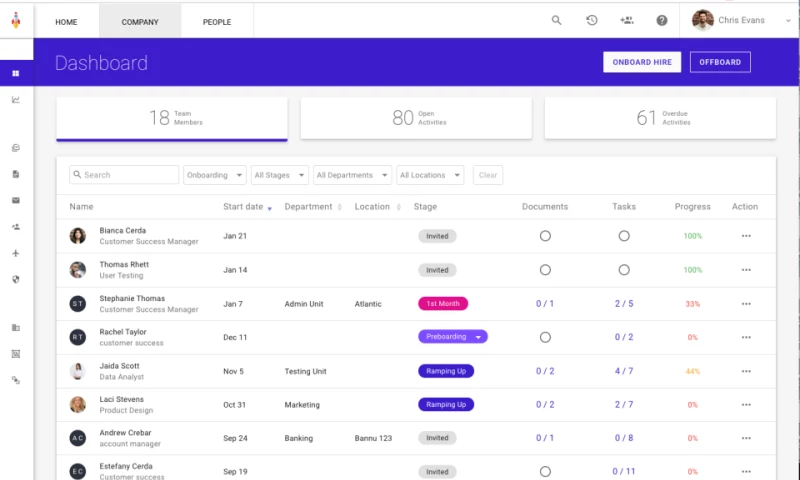Select the 18 Team Members card

(172, 119)
